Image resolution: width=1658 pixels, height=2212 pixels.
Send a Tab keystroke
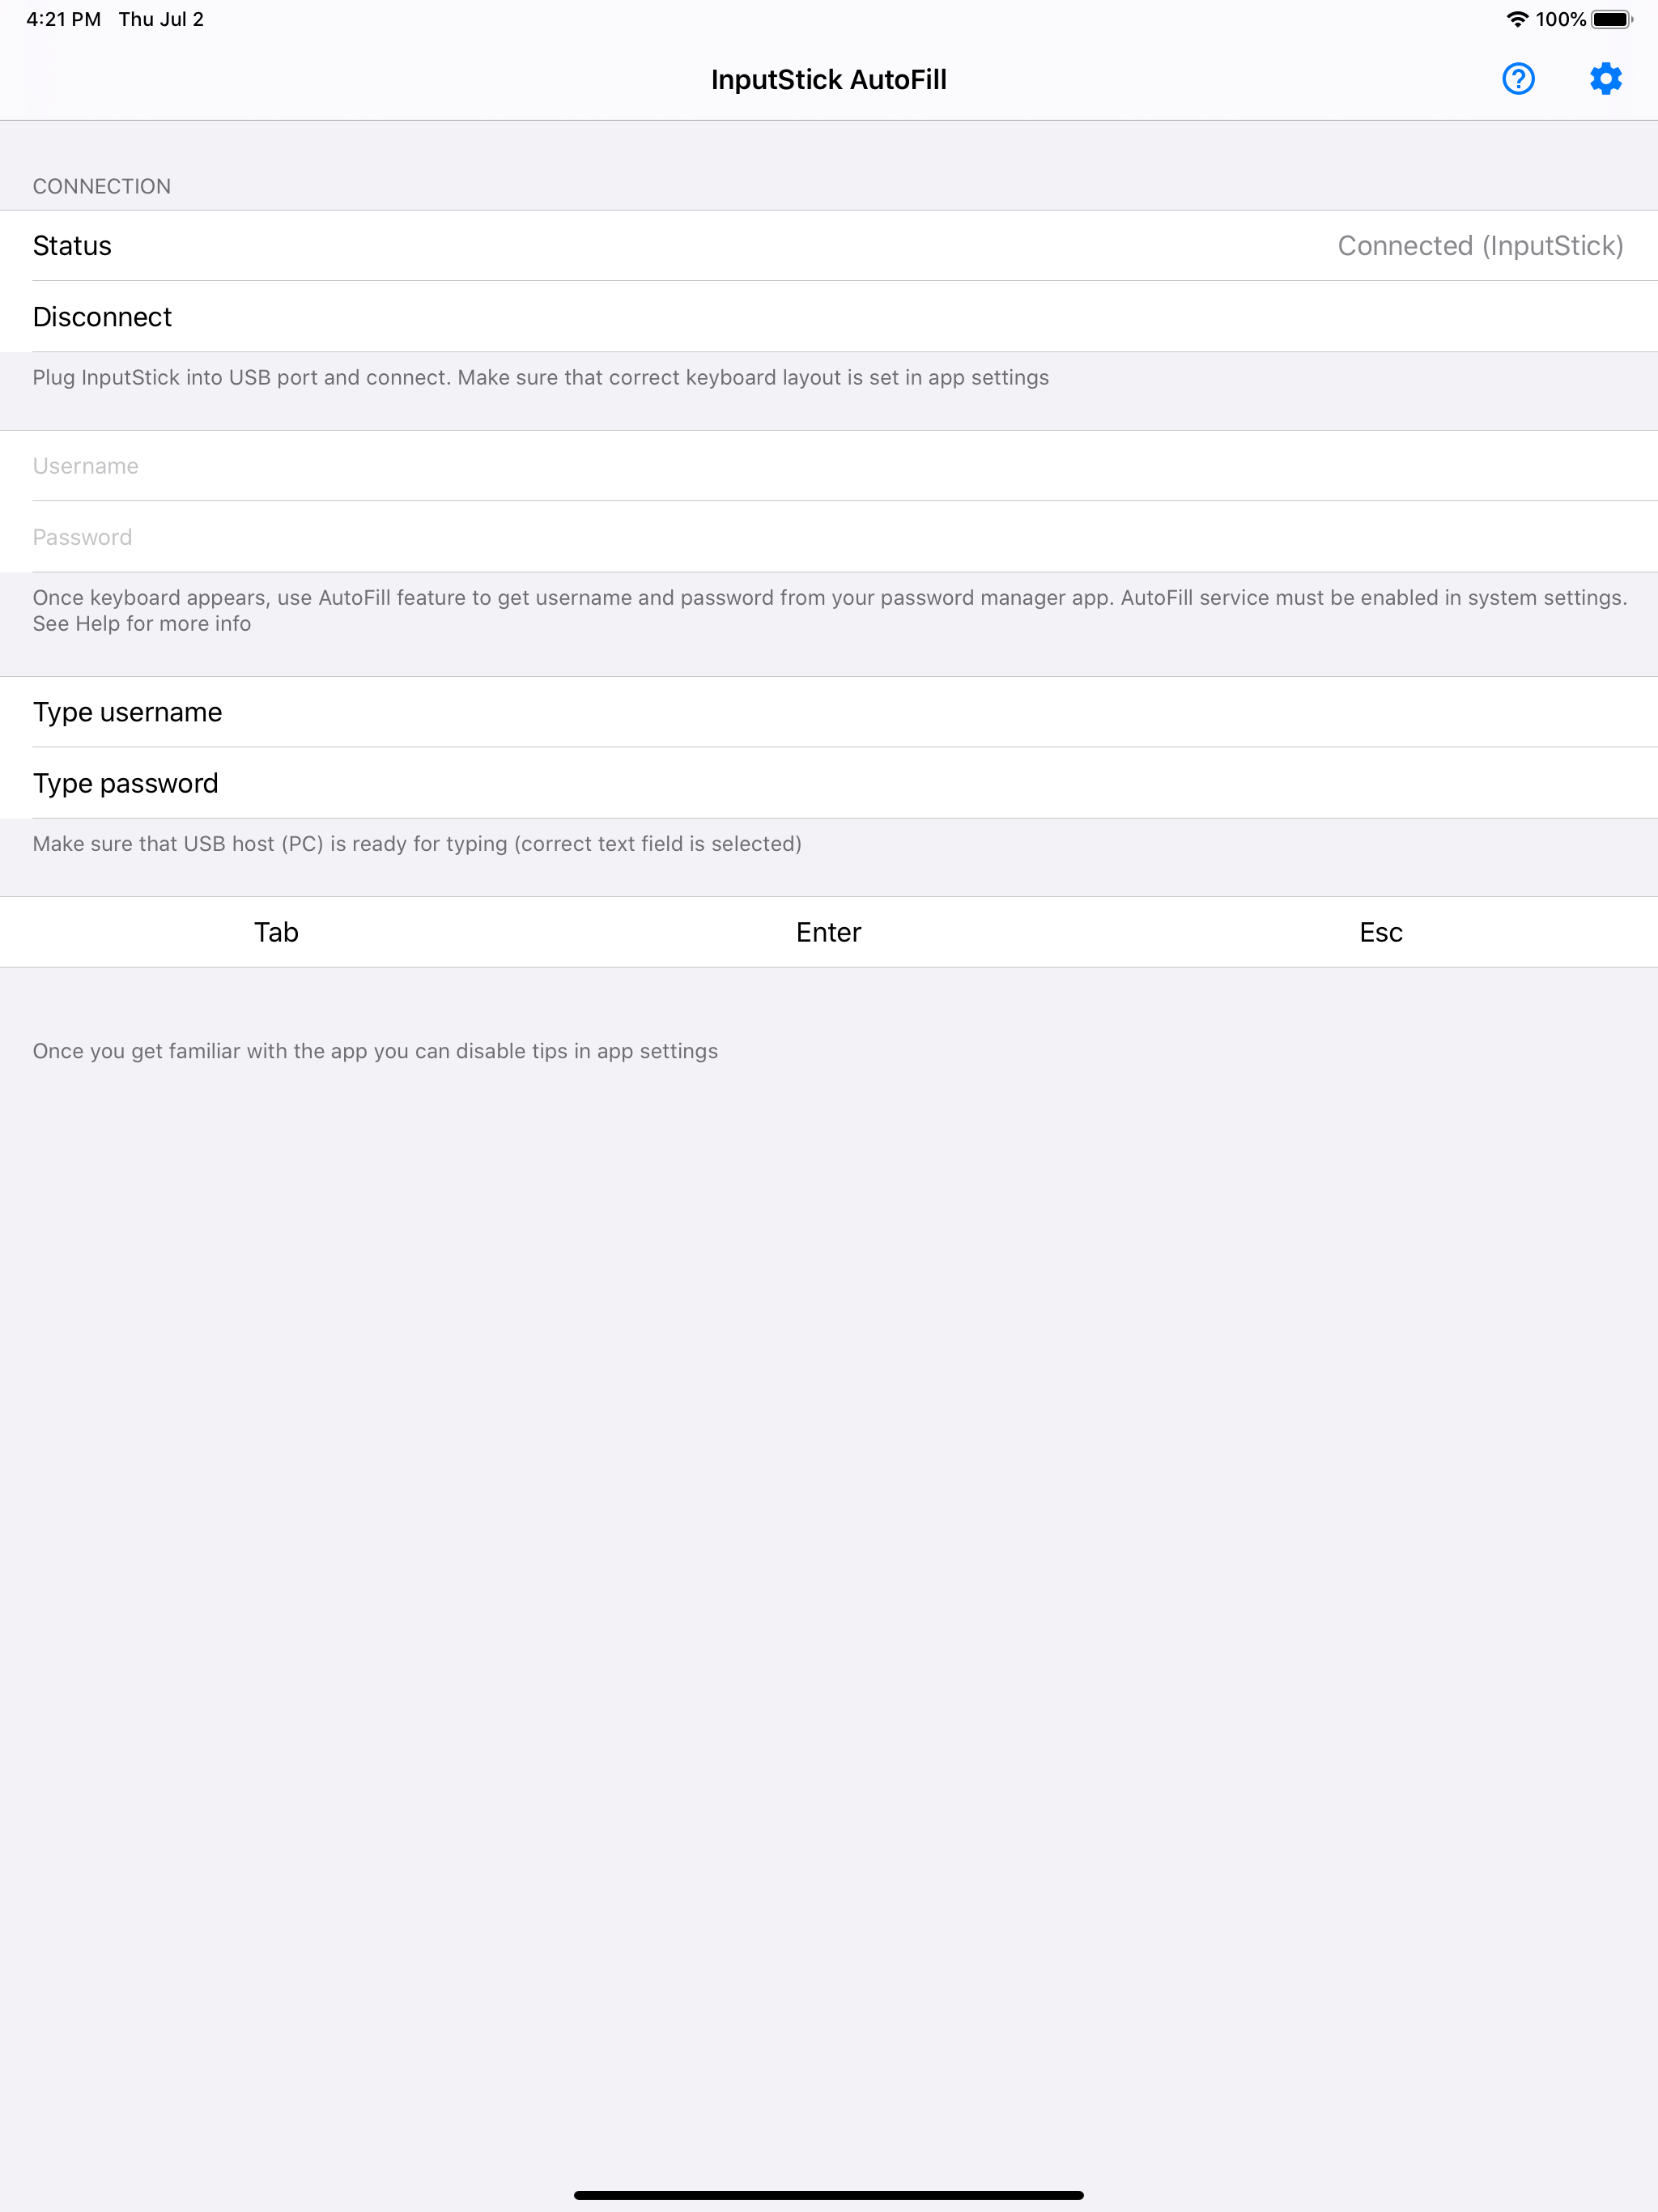click(x=276, y=931)
